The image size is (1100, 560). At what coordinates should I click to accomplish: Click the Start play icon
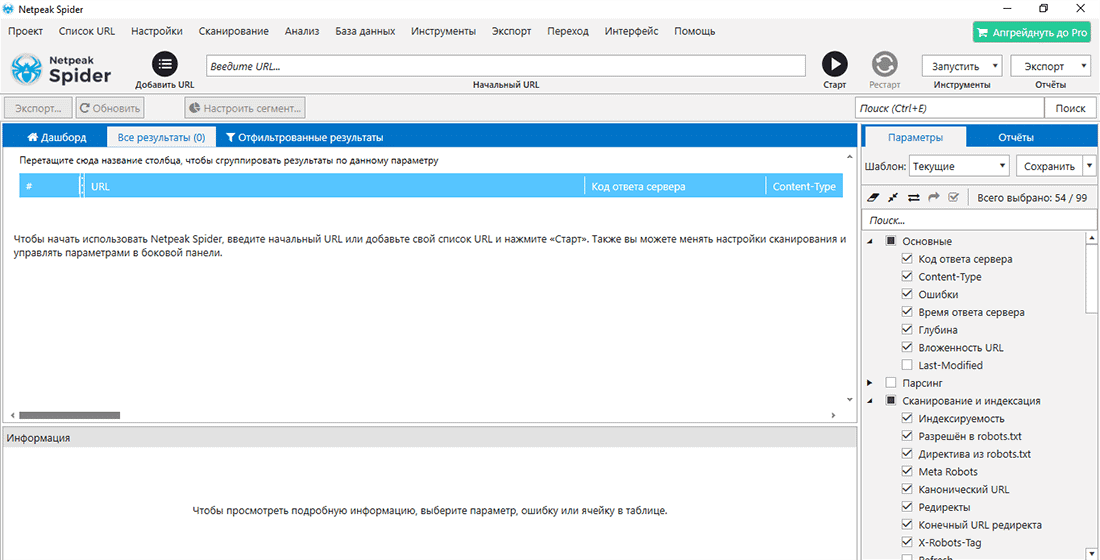tap(835, 64)
